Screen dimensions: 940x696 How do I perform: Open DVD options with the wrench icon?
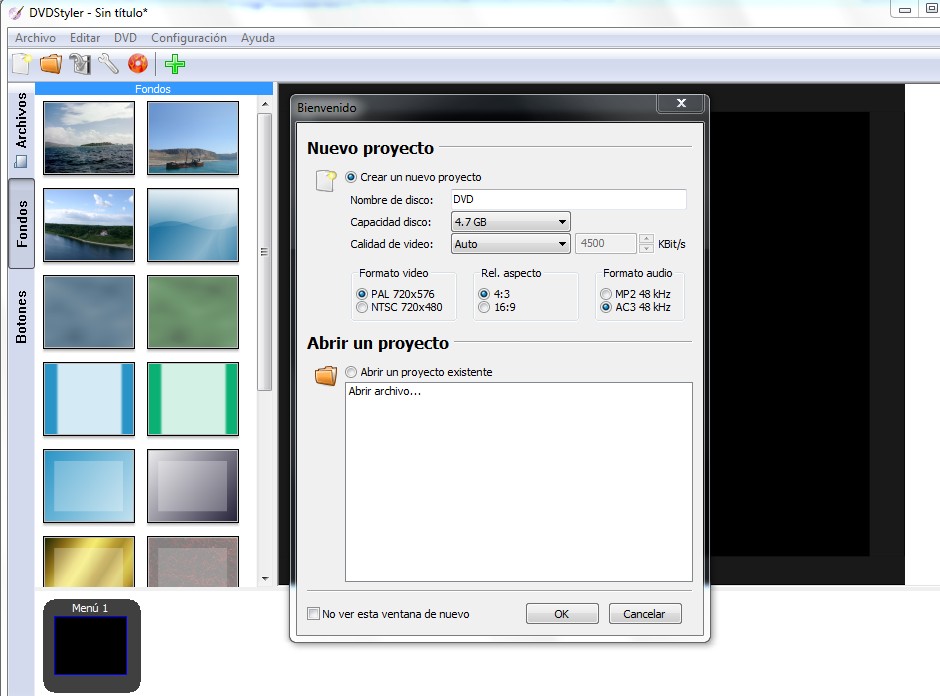(109, 64)
